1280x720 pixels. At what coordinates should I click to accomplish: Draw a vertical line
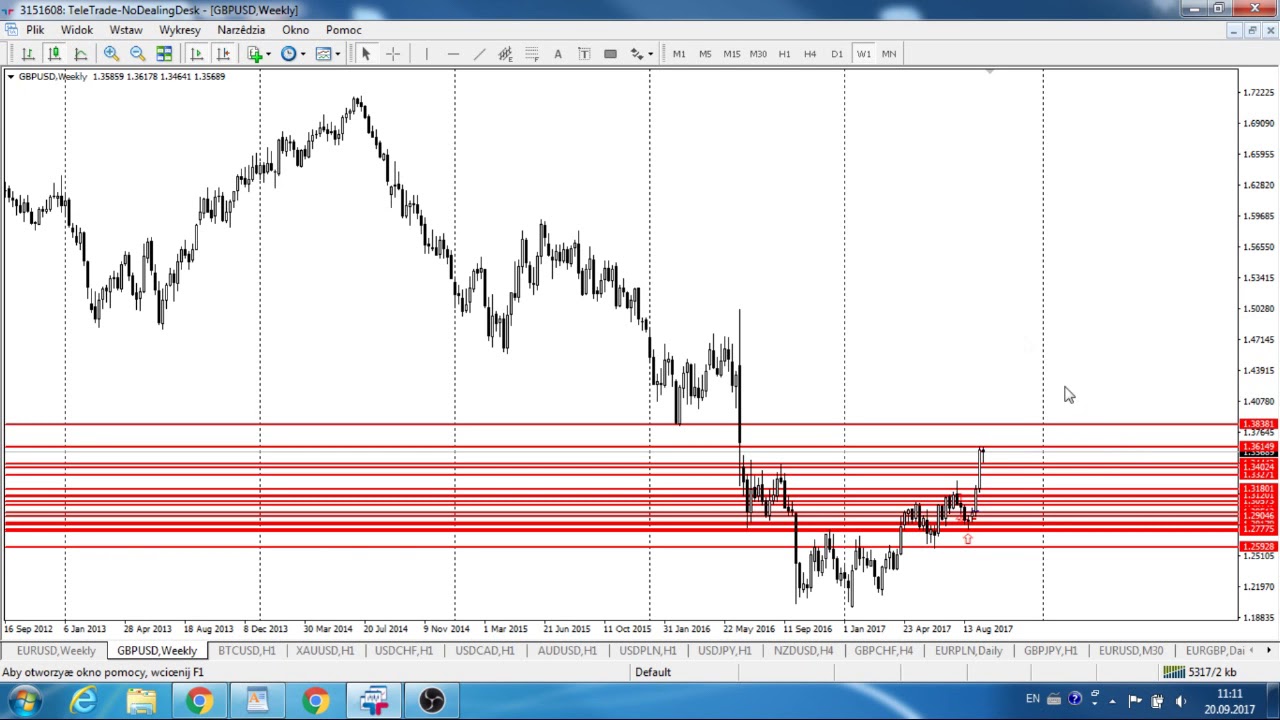pyautogui.click(x=426, y=54)
